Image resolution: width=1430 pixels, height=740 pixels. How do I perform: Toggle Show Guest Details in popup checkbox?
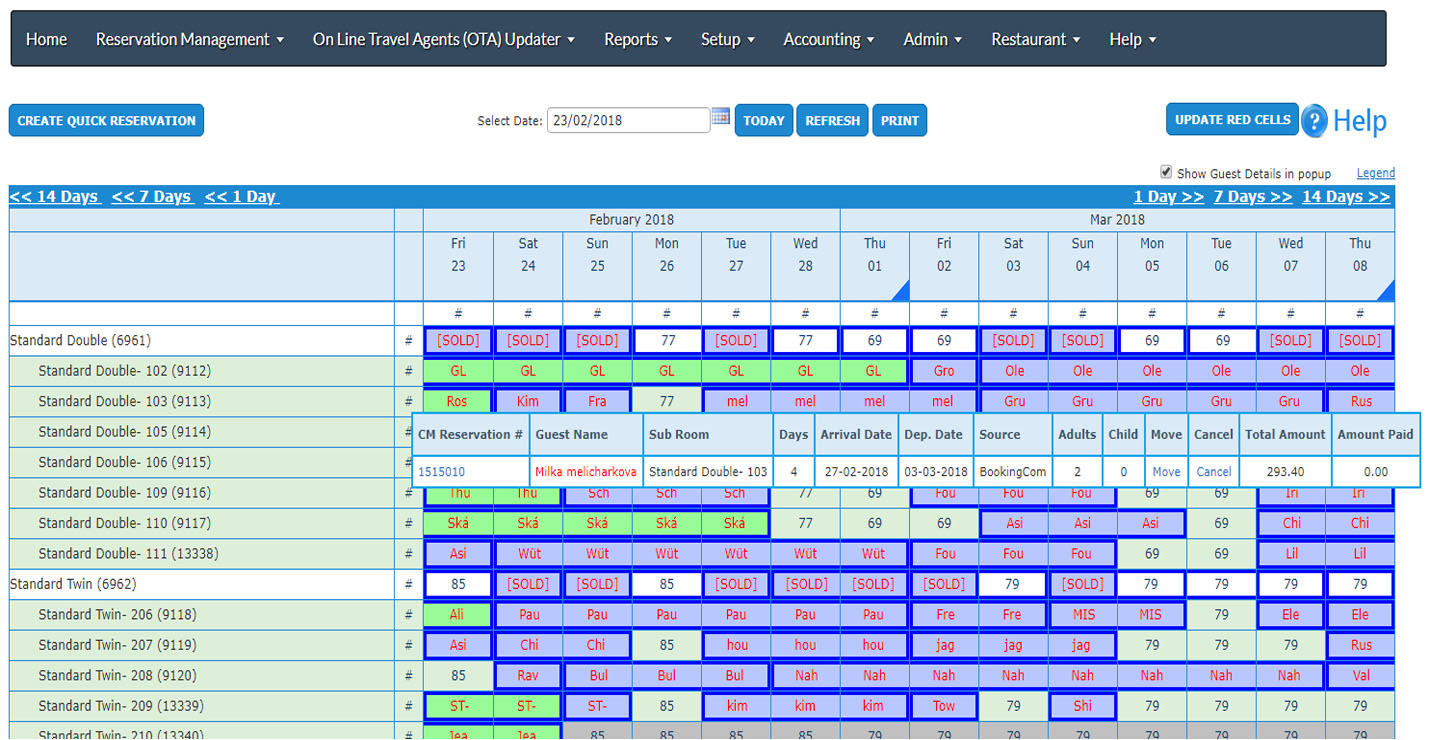[x=1166, y=172]
